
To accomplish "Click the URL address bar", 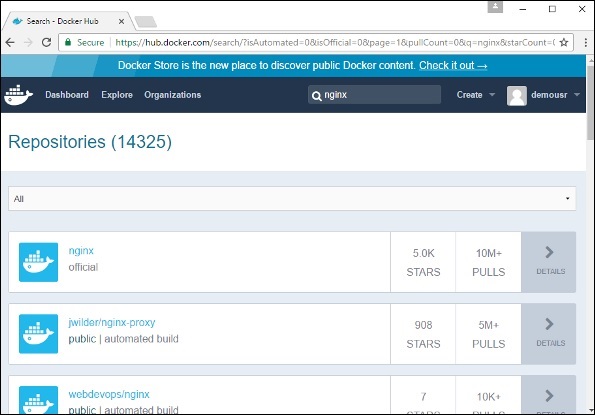I will point(315,42).
